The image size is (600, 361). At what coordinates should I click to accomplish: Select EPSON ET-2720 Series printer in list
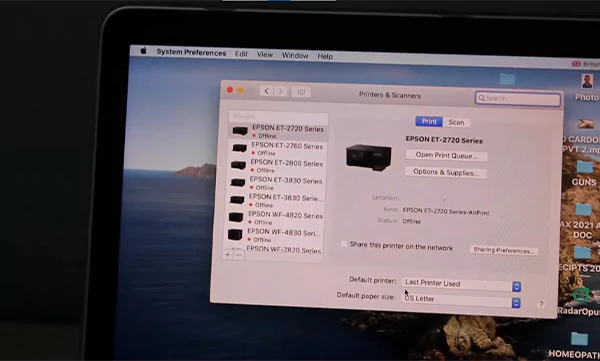click(x=278, y=131)
